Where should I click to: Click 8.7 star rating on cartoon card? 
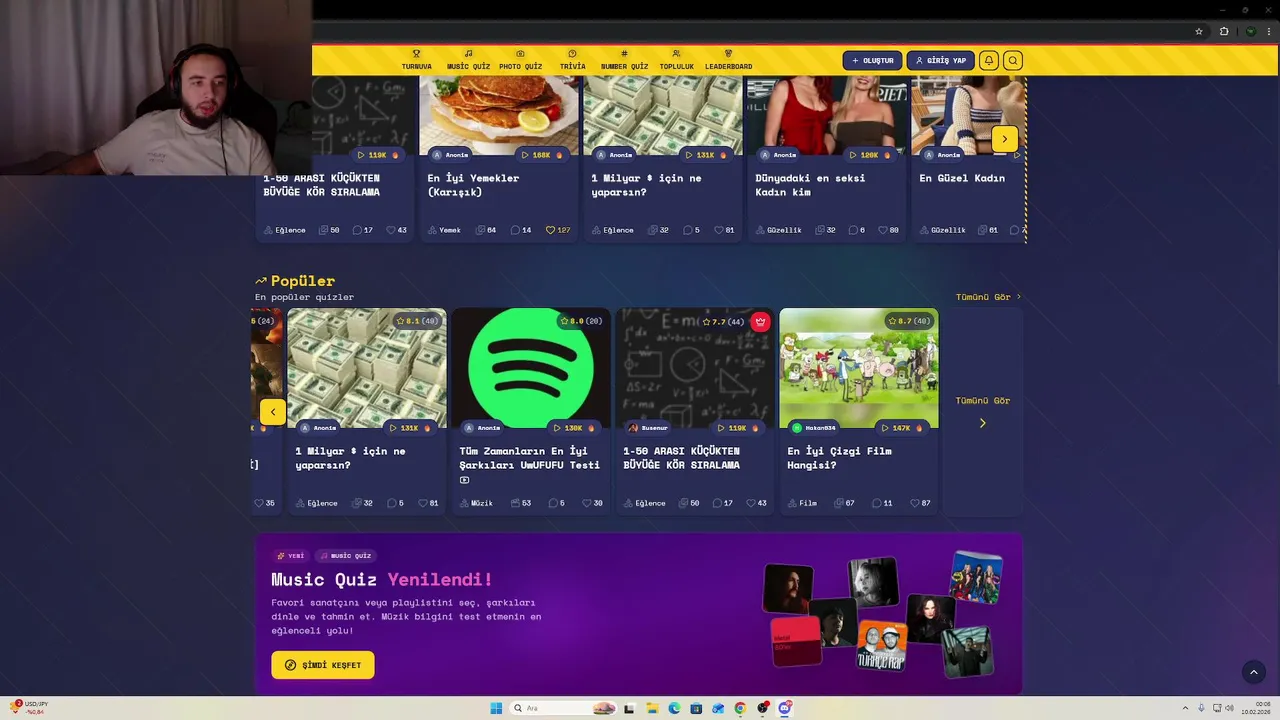click(x=909, y=321)
